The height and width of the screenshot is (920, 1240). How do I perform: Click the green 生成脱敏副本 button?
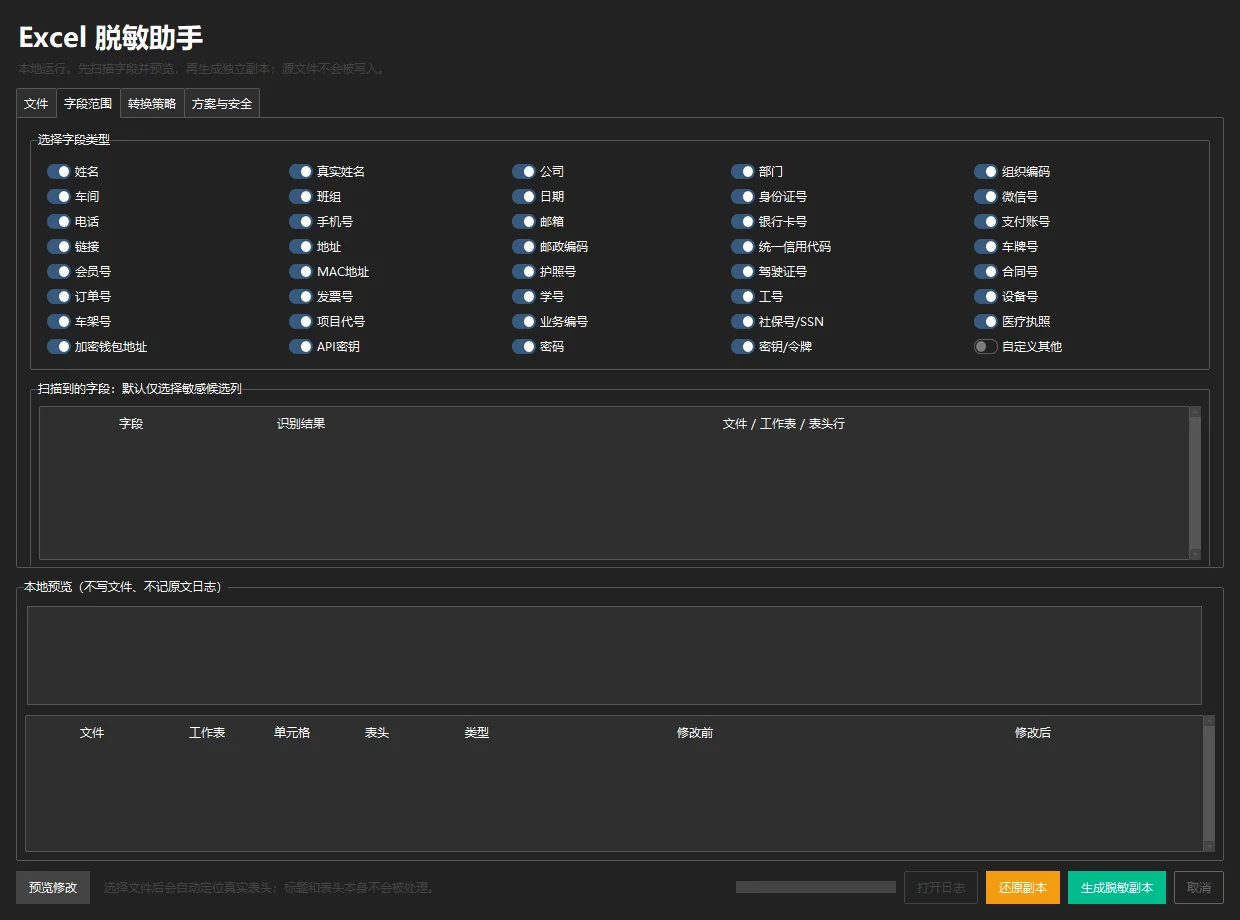coord(1117,888)
